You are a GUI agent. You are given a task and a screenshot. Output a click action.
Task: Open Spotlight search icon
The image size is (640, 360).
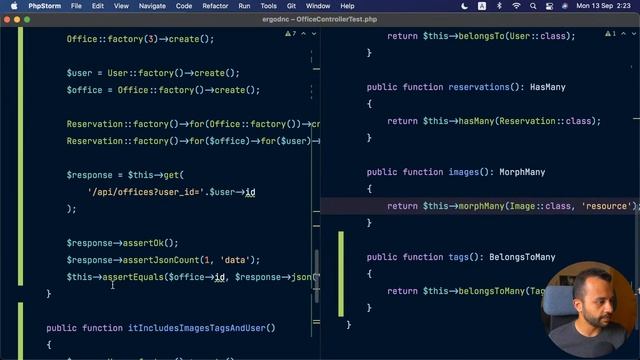(x=533, y=6)
